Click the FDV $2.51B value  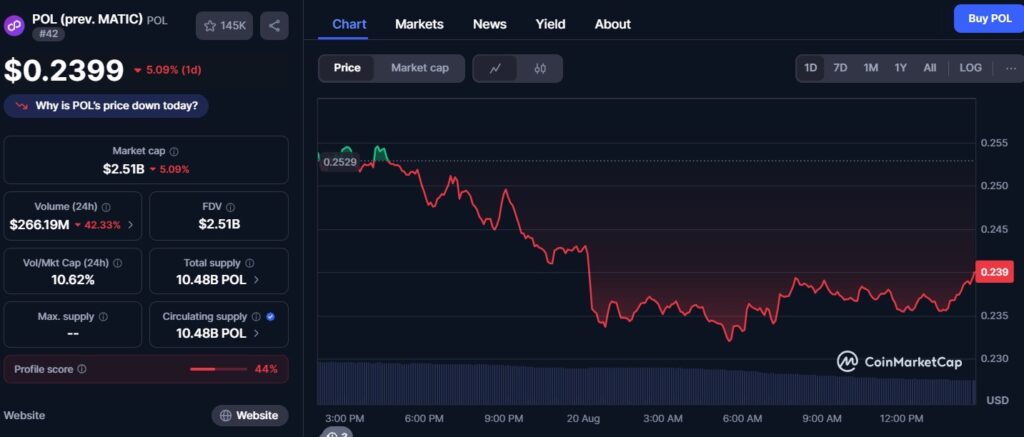tap(219, 225)
